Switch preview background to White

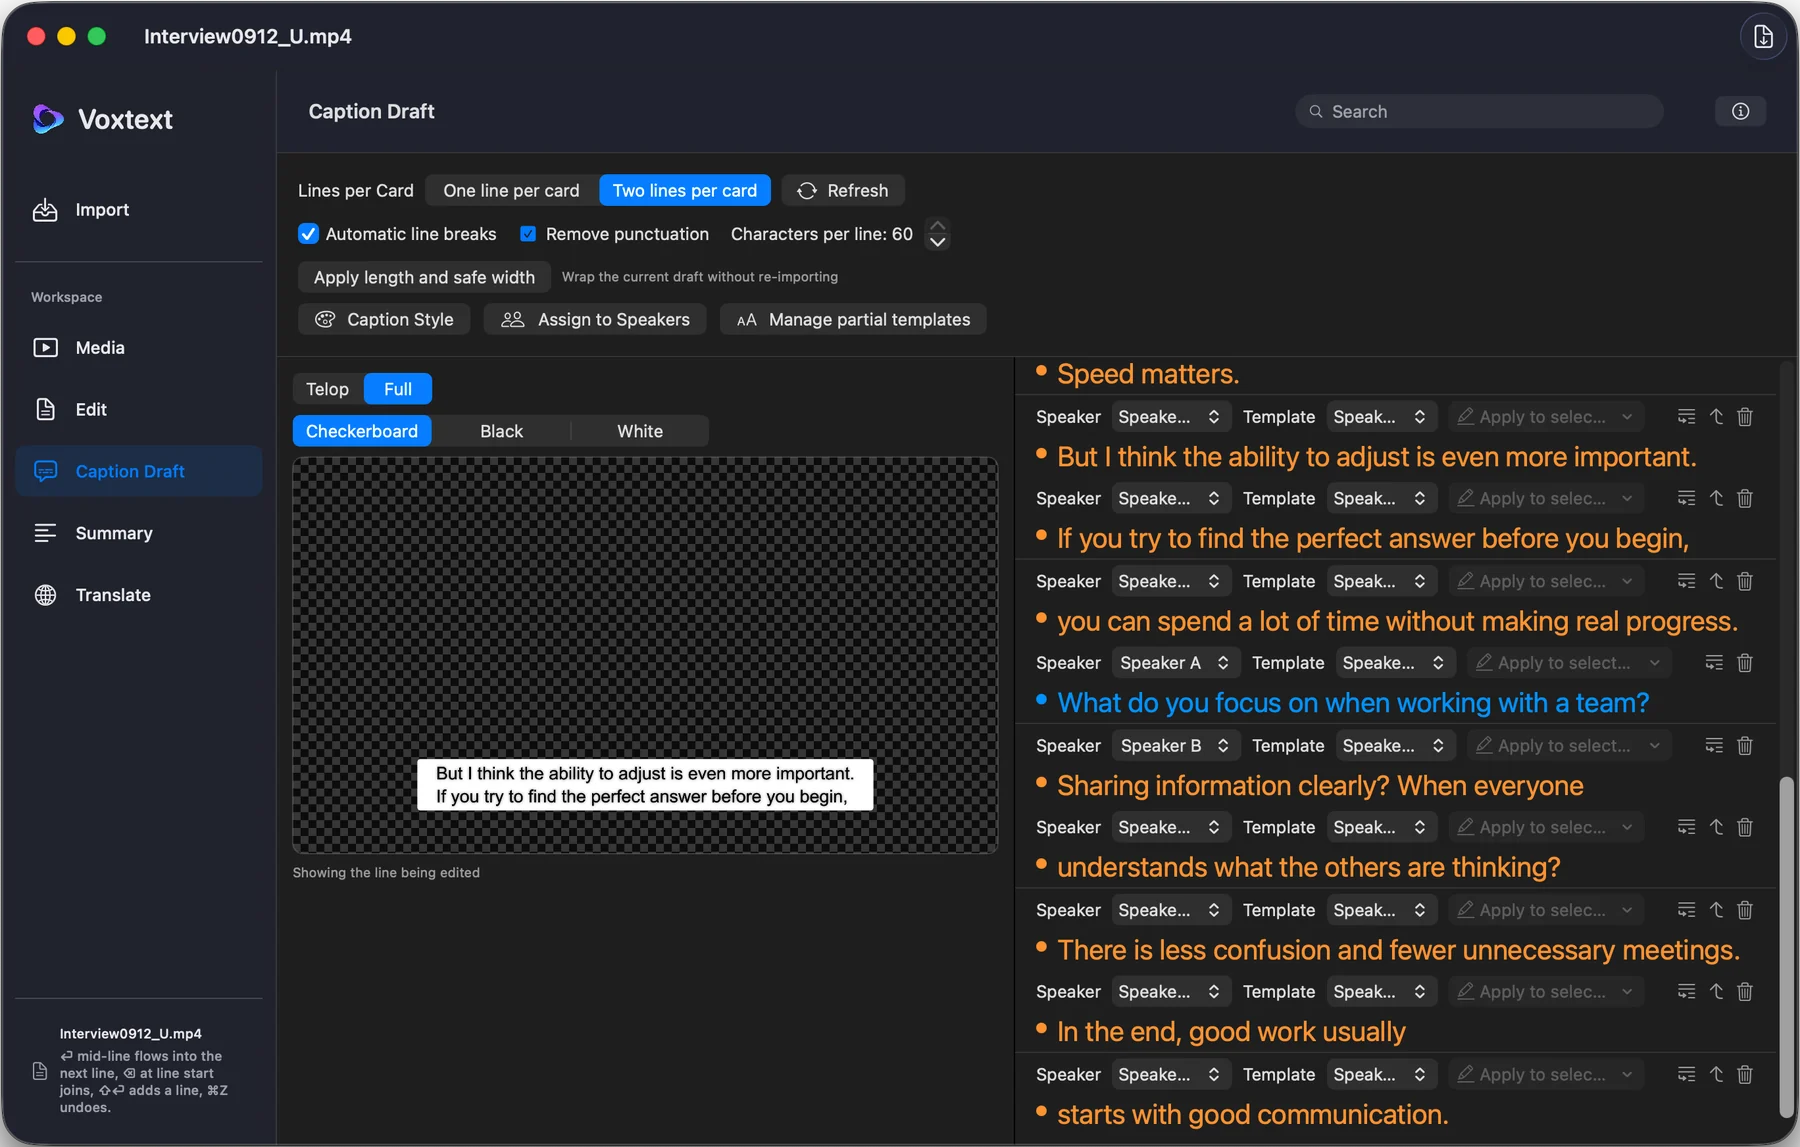coord(640,431)
